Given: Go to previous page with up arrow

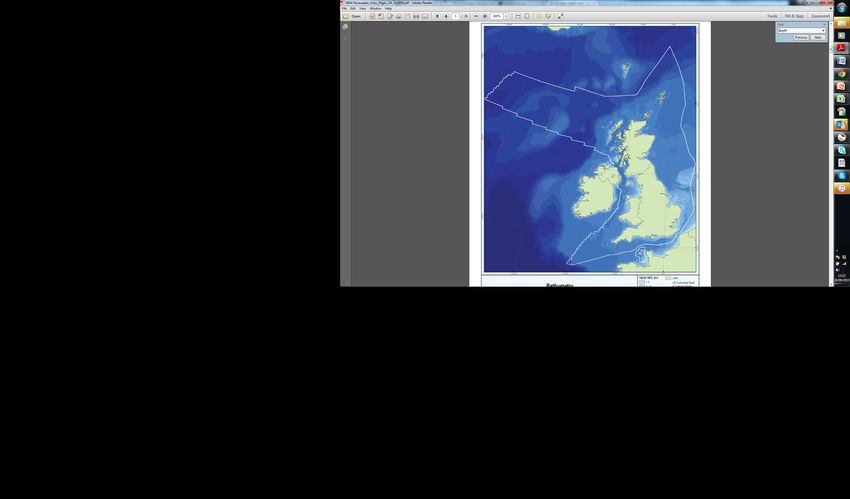Looking at the screenshot, I should tap(437, 16).
